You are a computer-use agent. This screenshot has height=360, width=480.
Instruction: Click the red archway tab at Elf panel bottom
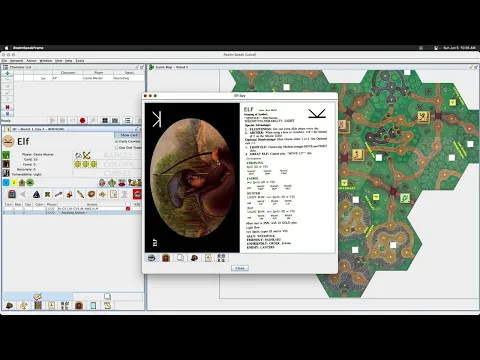(79, 305)
